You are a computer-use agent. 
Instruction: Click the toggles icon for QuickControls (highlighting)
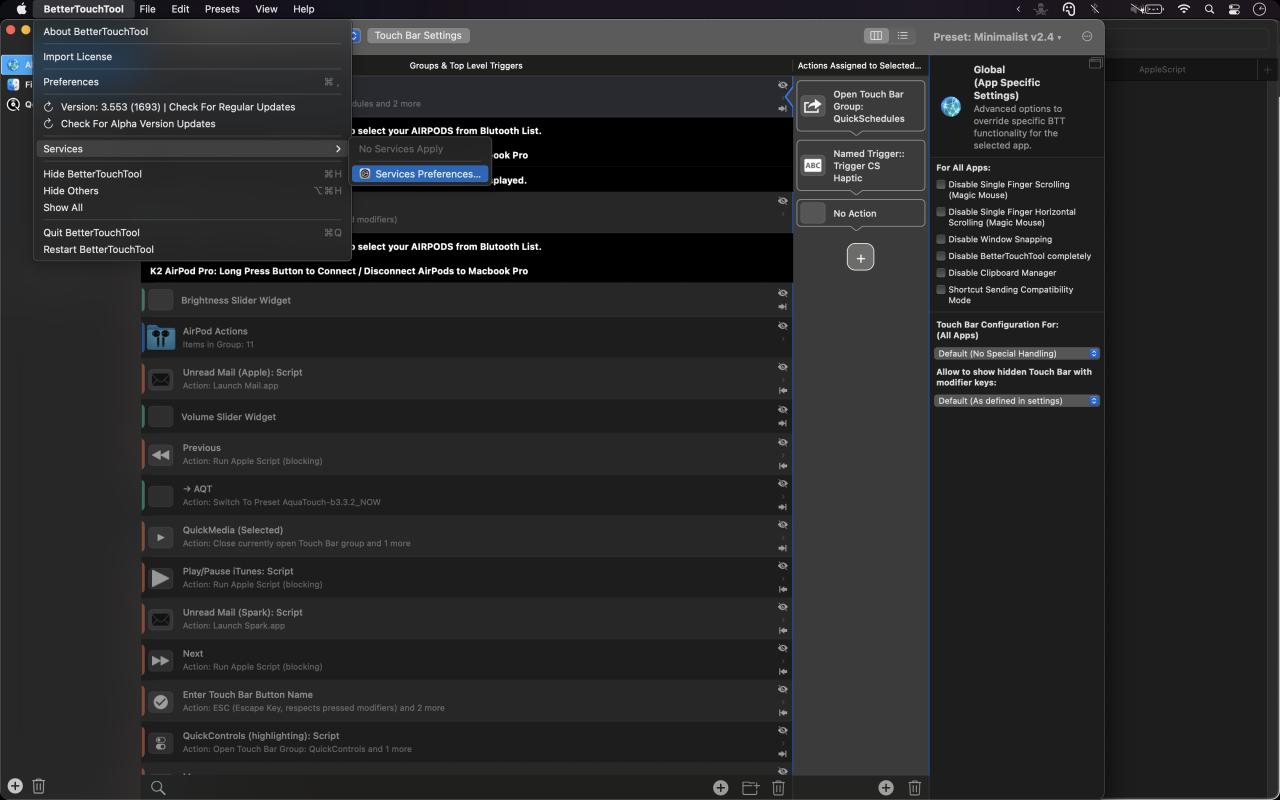[161, 743]
